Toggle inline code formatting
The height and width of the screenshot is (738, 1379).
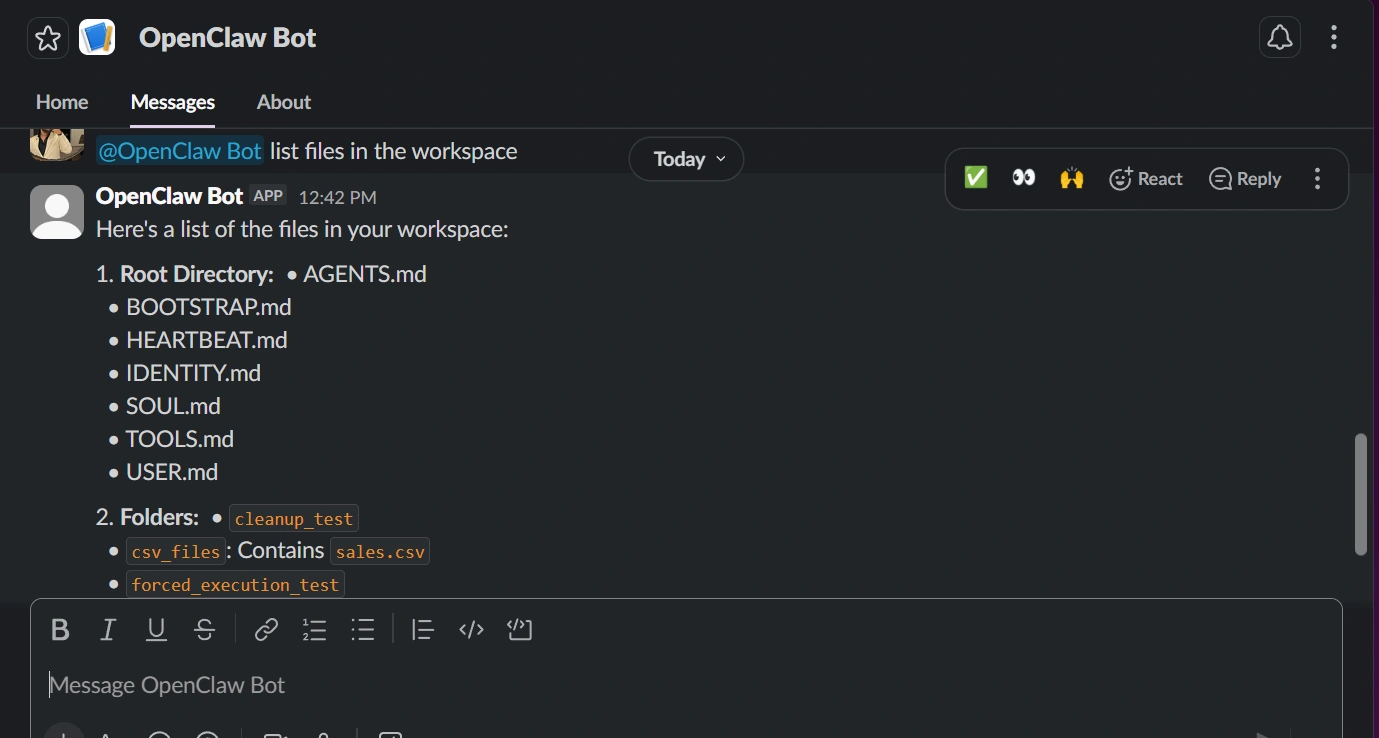point(471,629)
